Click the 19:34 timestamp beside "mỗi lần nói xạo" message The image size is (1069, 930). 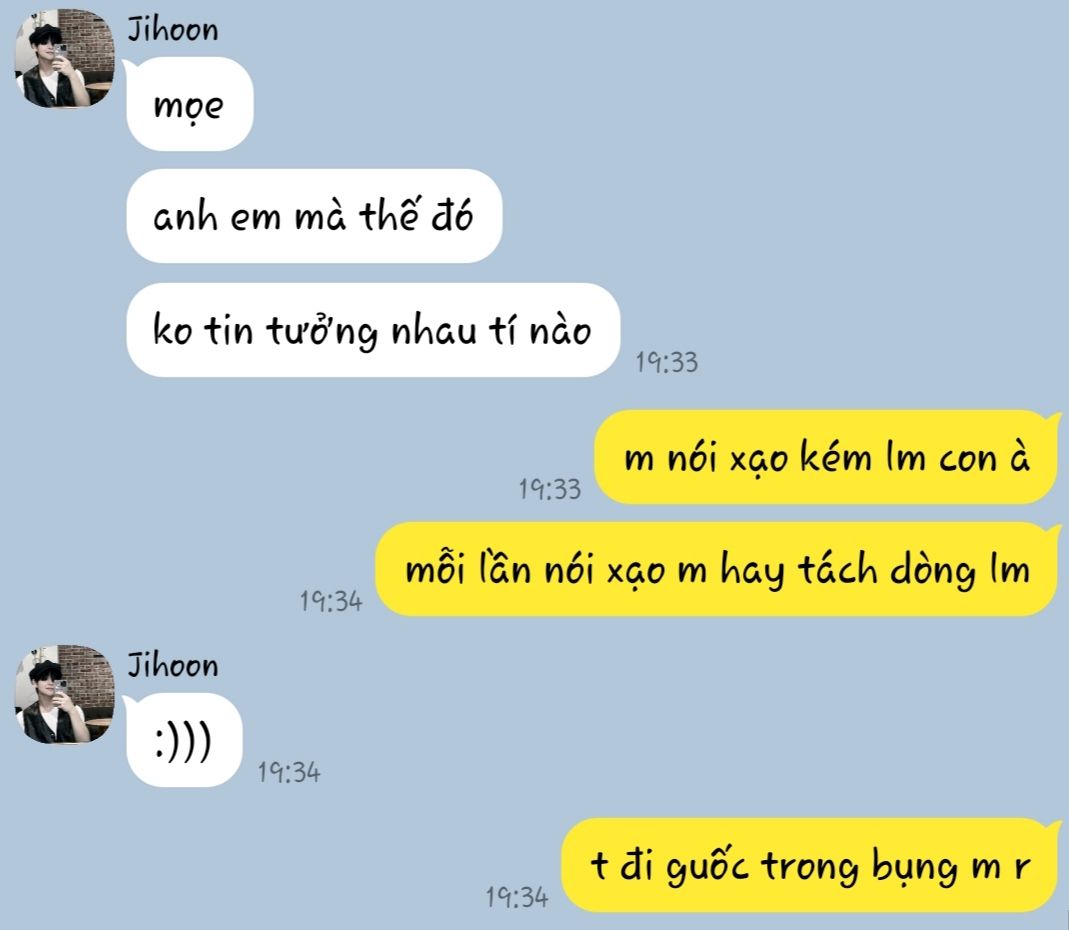point(331,601)
